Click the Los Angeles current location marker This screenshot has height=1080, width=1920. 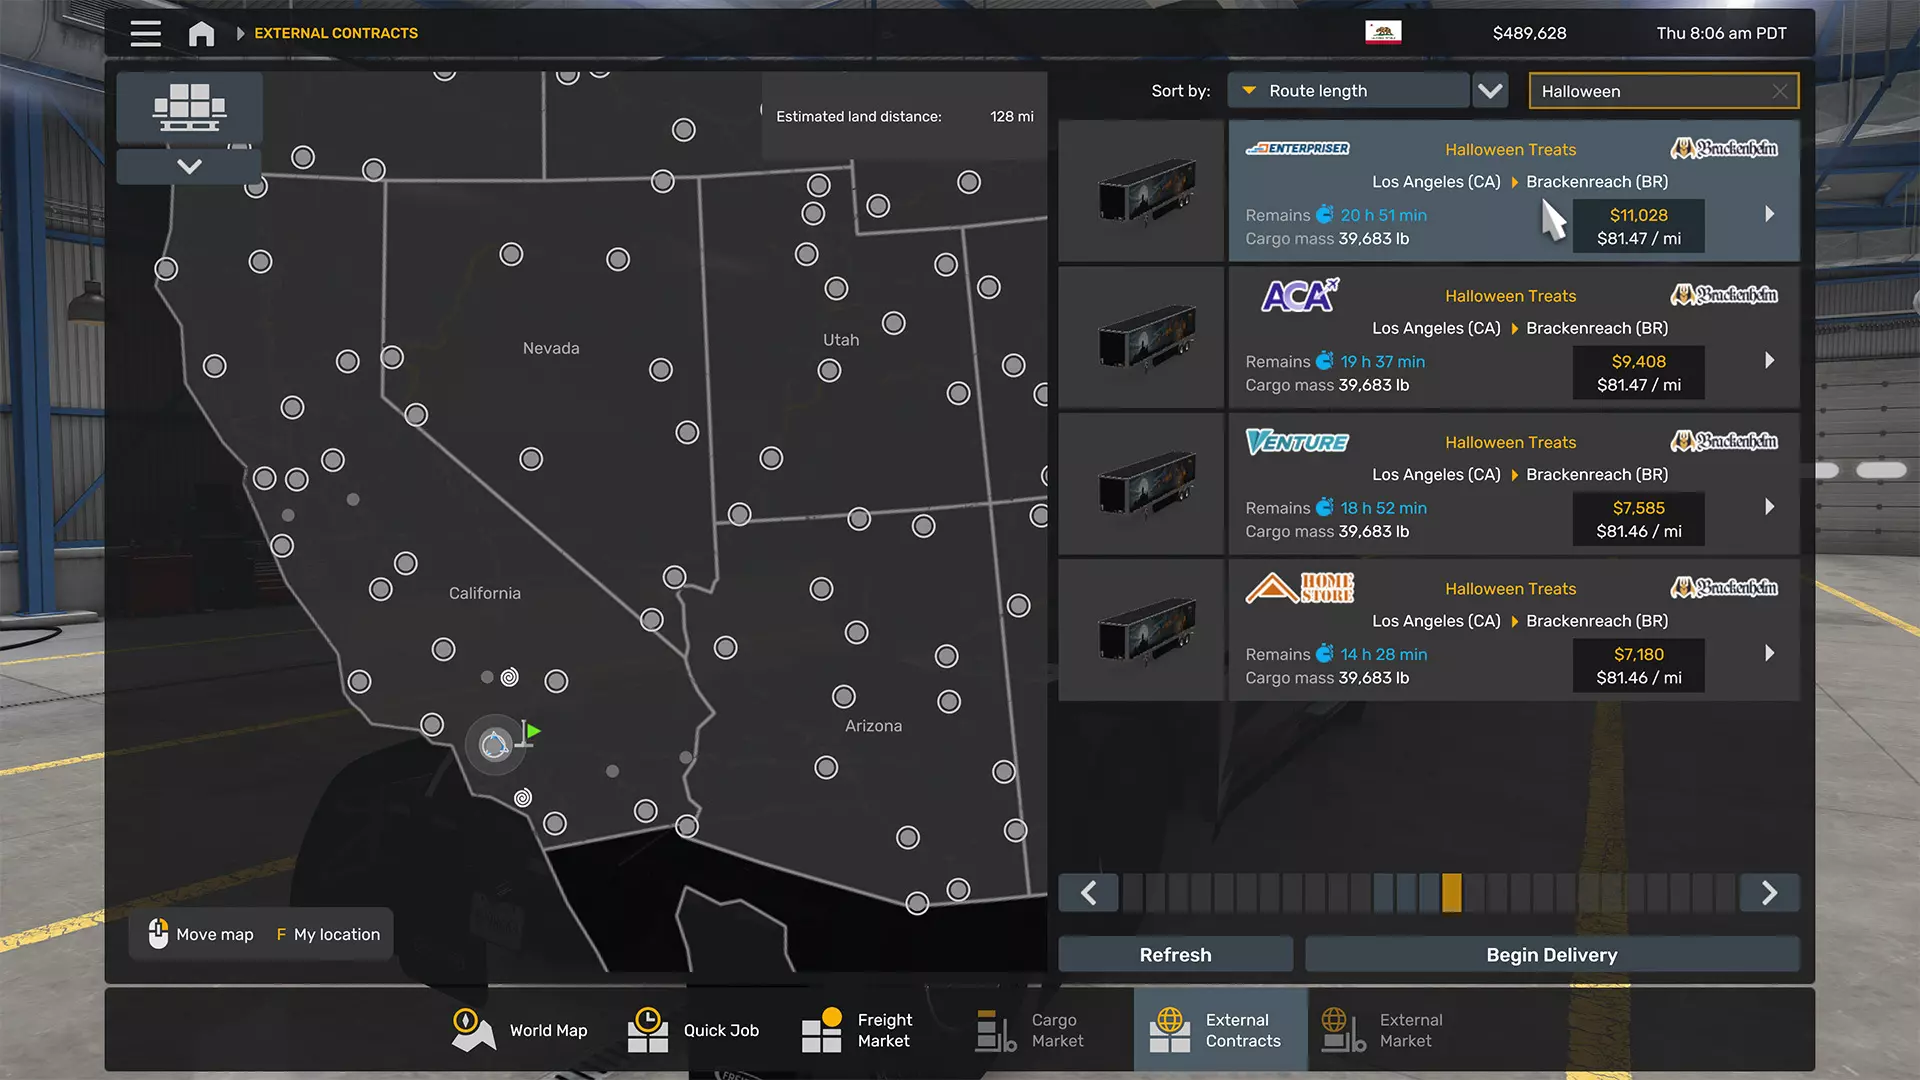tap(495, 745)
